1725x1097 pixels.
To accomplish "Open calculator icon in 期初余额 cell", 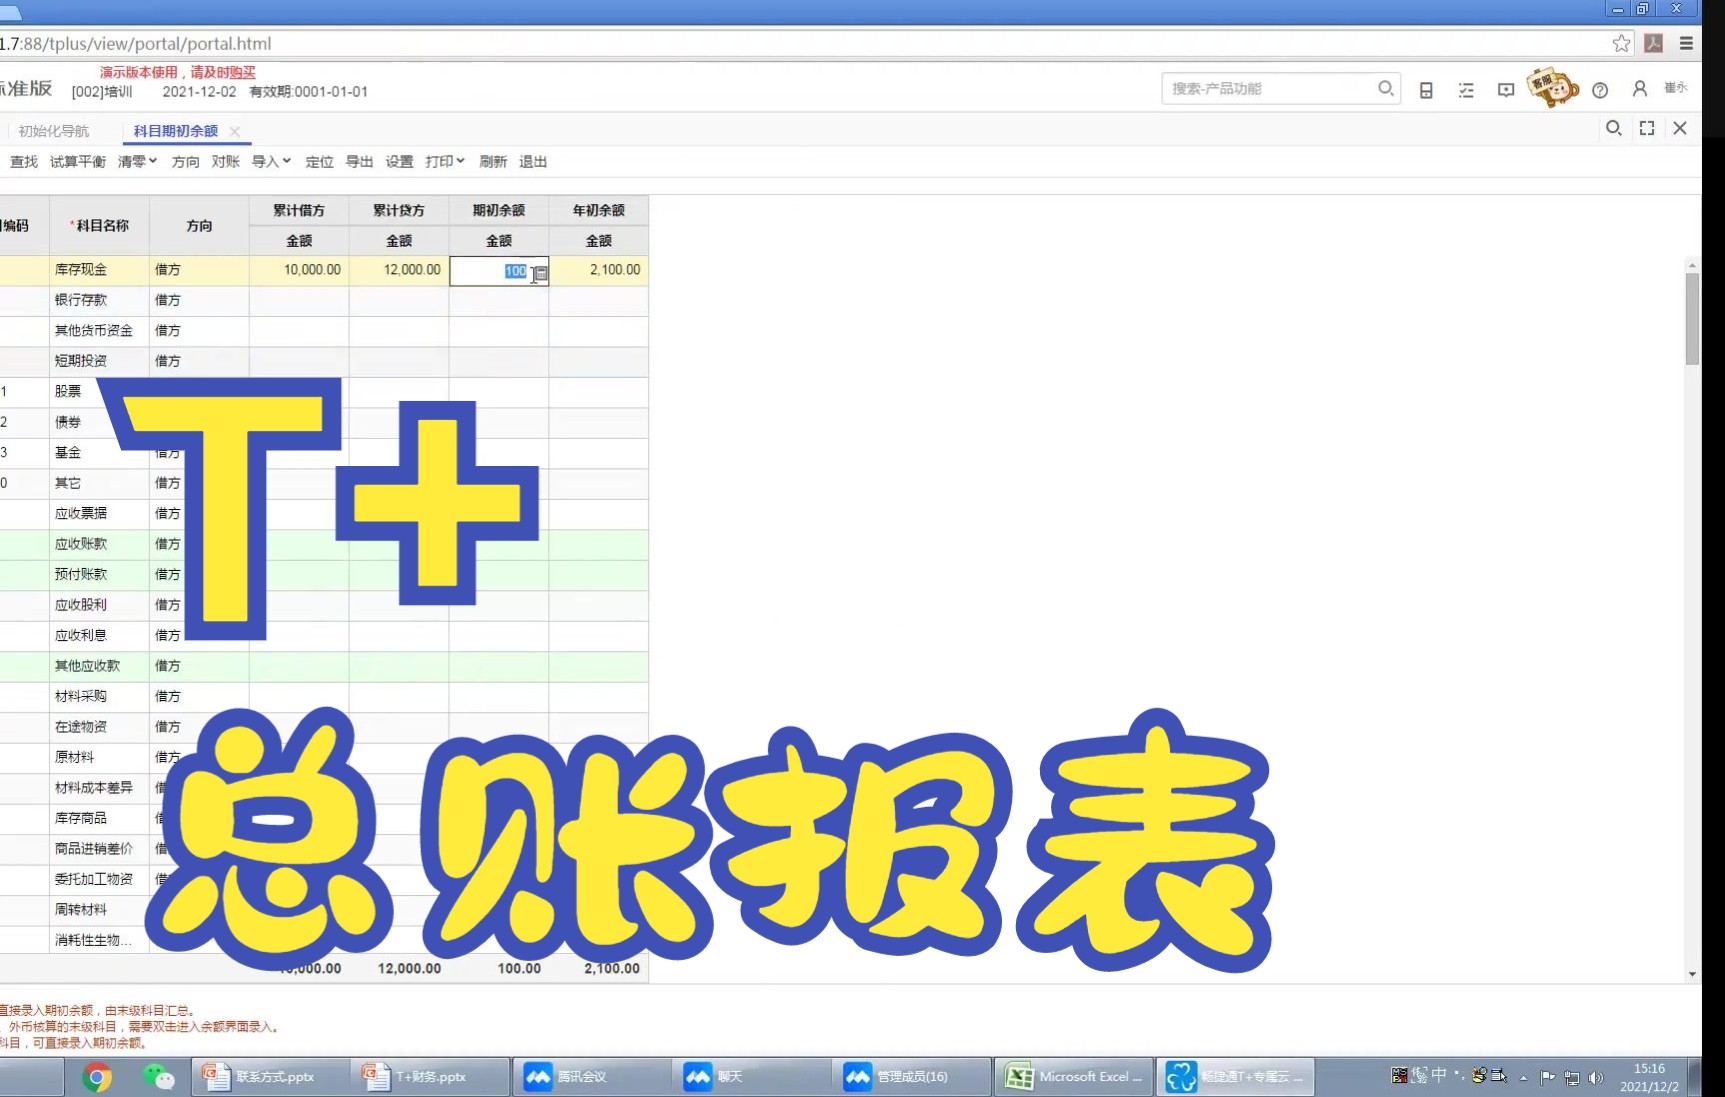I will point(540,273).
